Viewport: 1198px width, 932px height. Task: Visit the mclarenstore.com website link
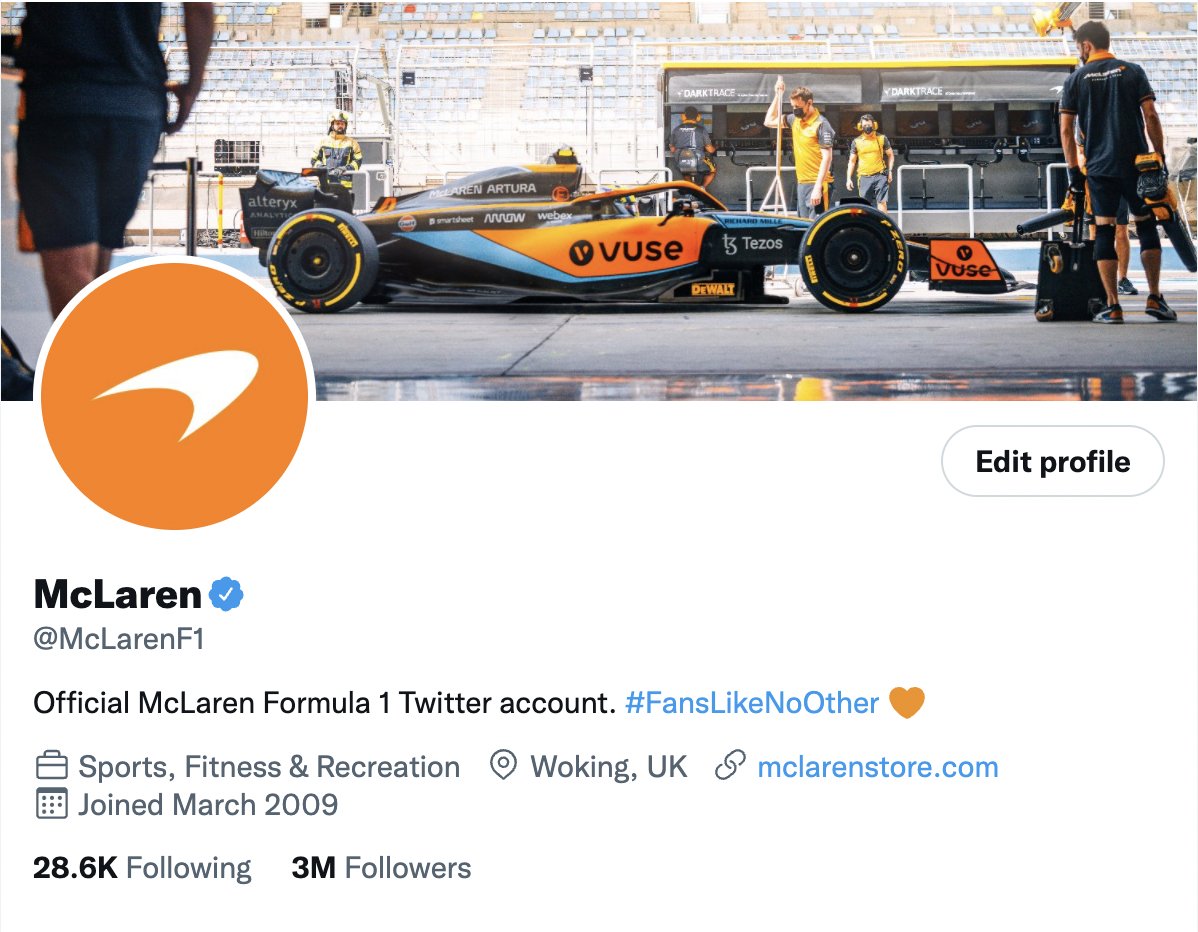878,767
